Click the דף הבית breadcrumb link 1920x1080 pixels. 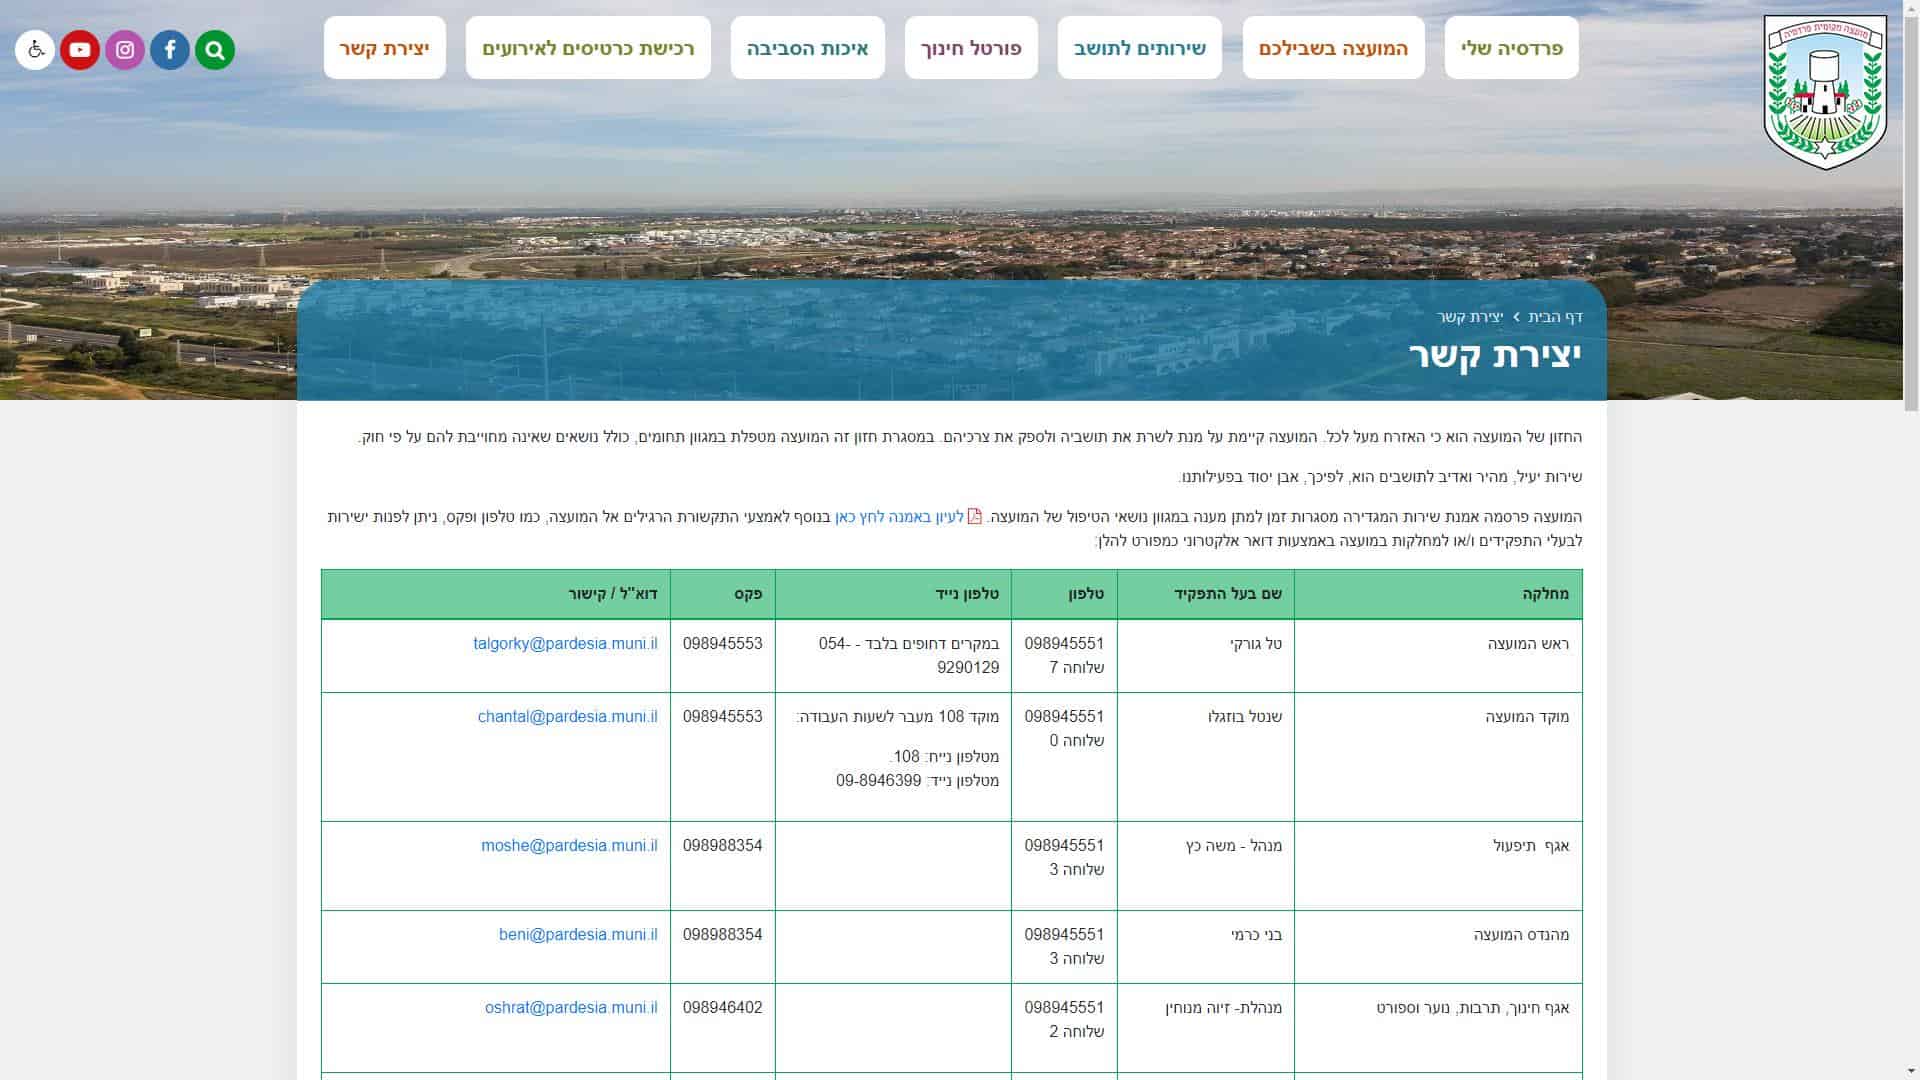tap(1555, 317)
